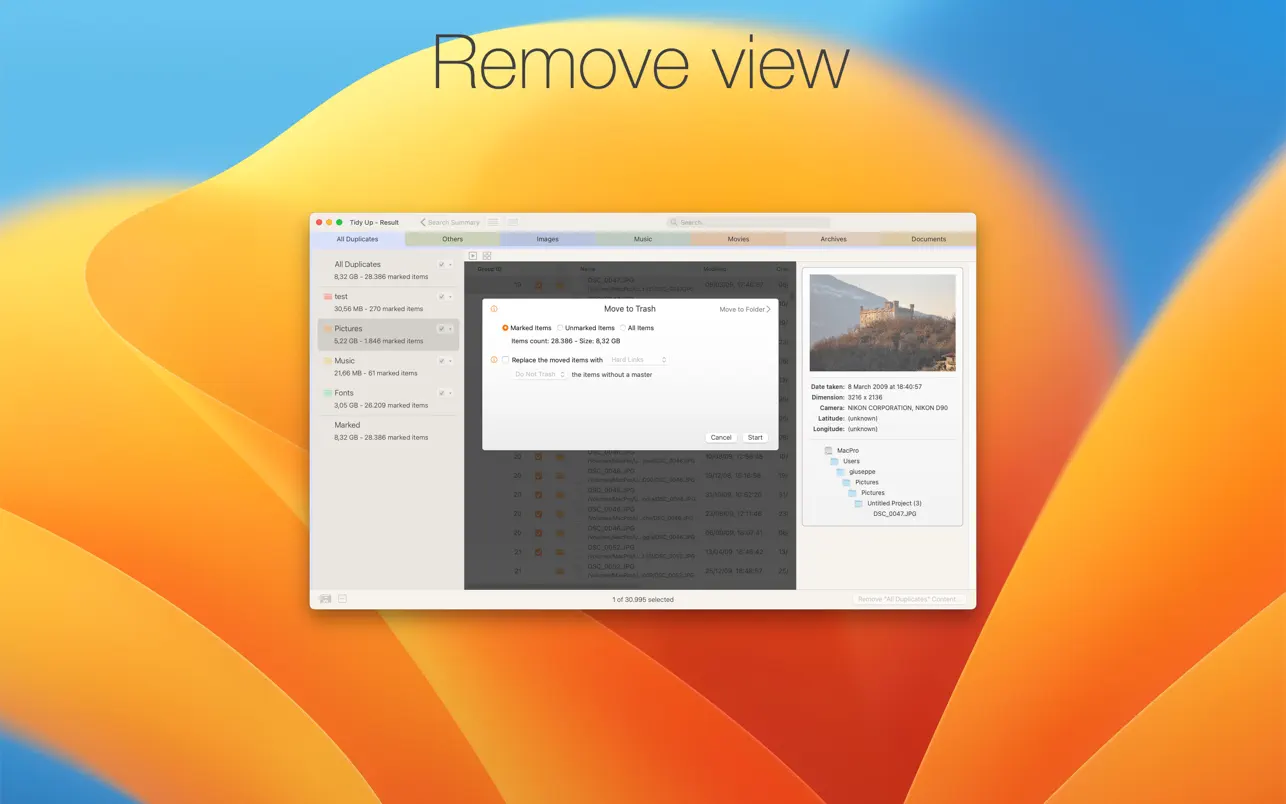Screen dimensions: 1286x804
Task: Click Remove "All Duplicates" Content button
Action: (x=910, y=599)
